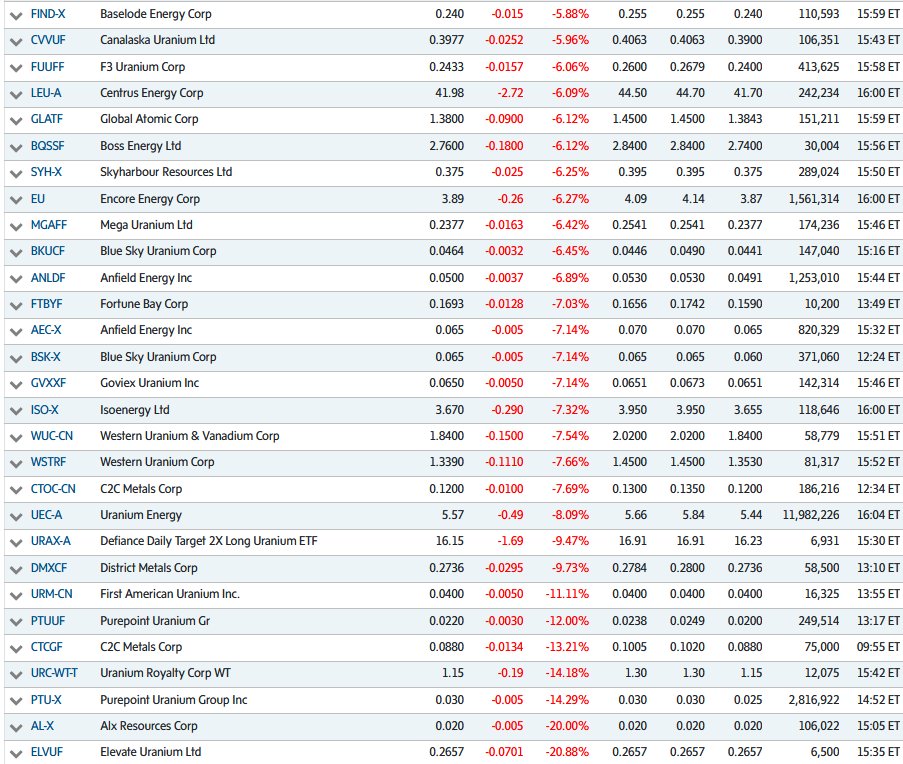The image size is (903, 764).
Task: Select the 41.98 last price
Action: (449, 93)
